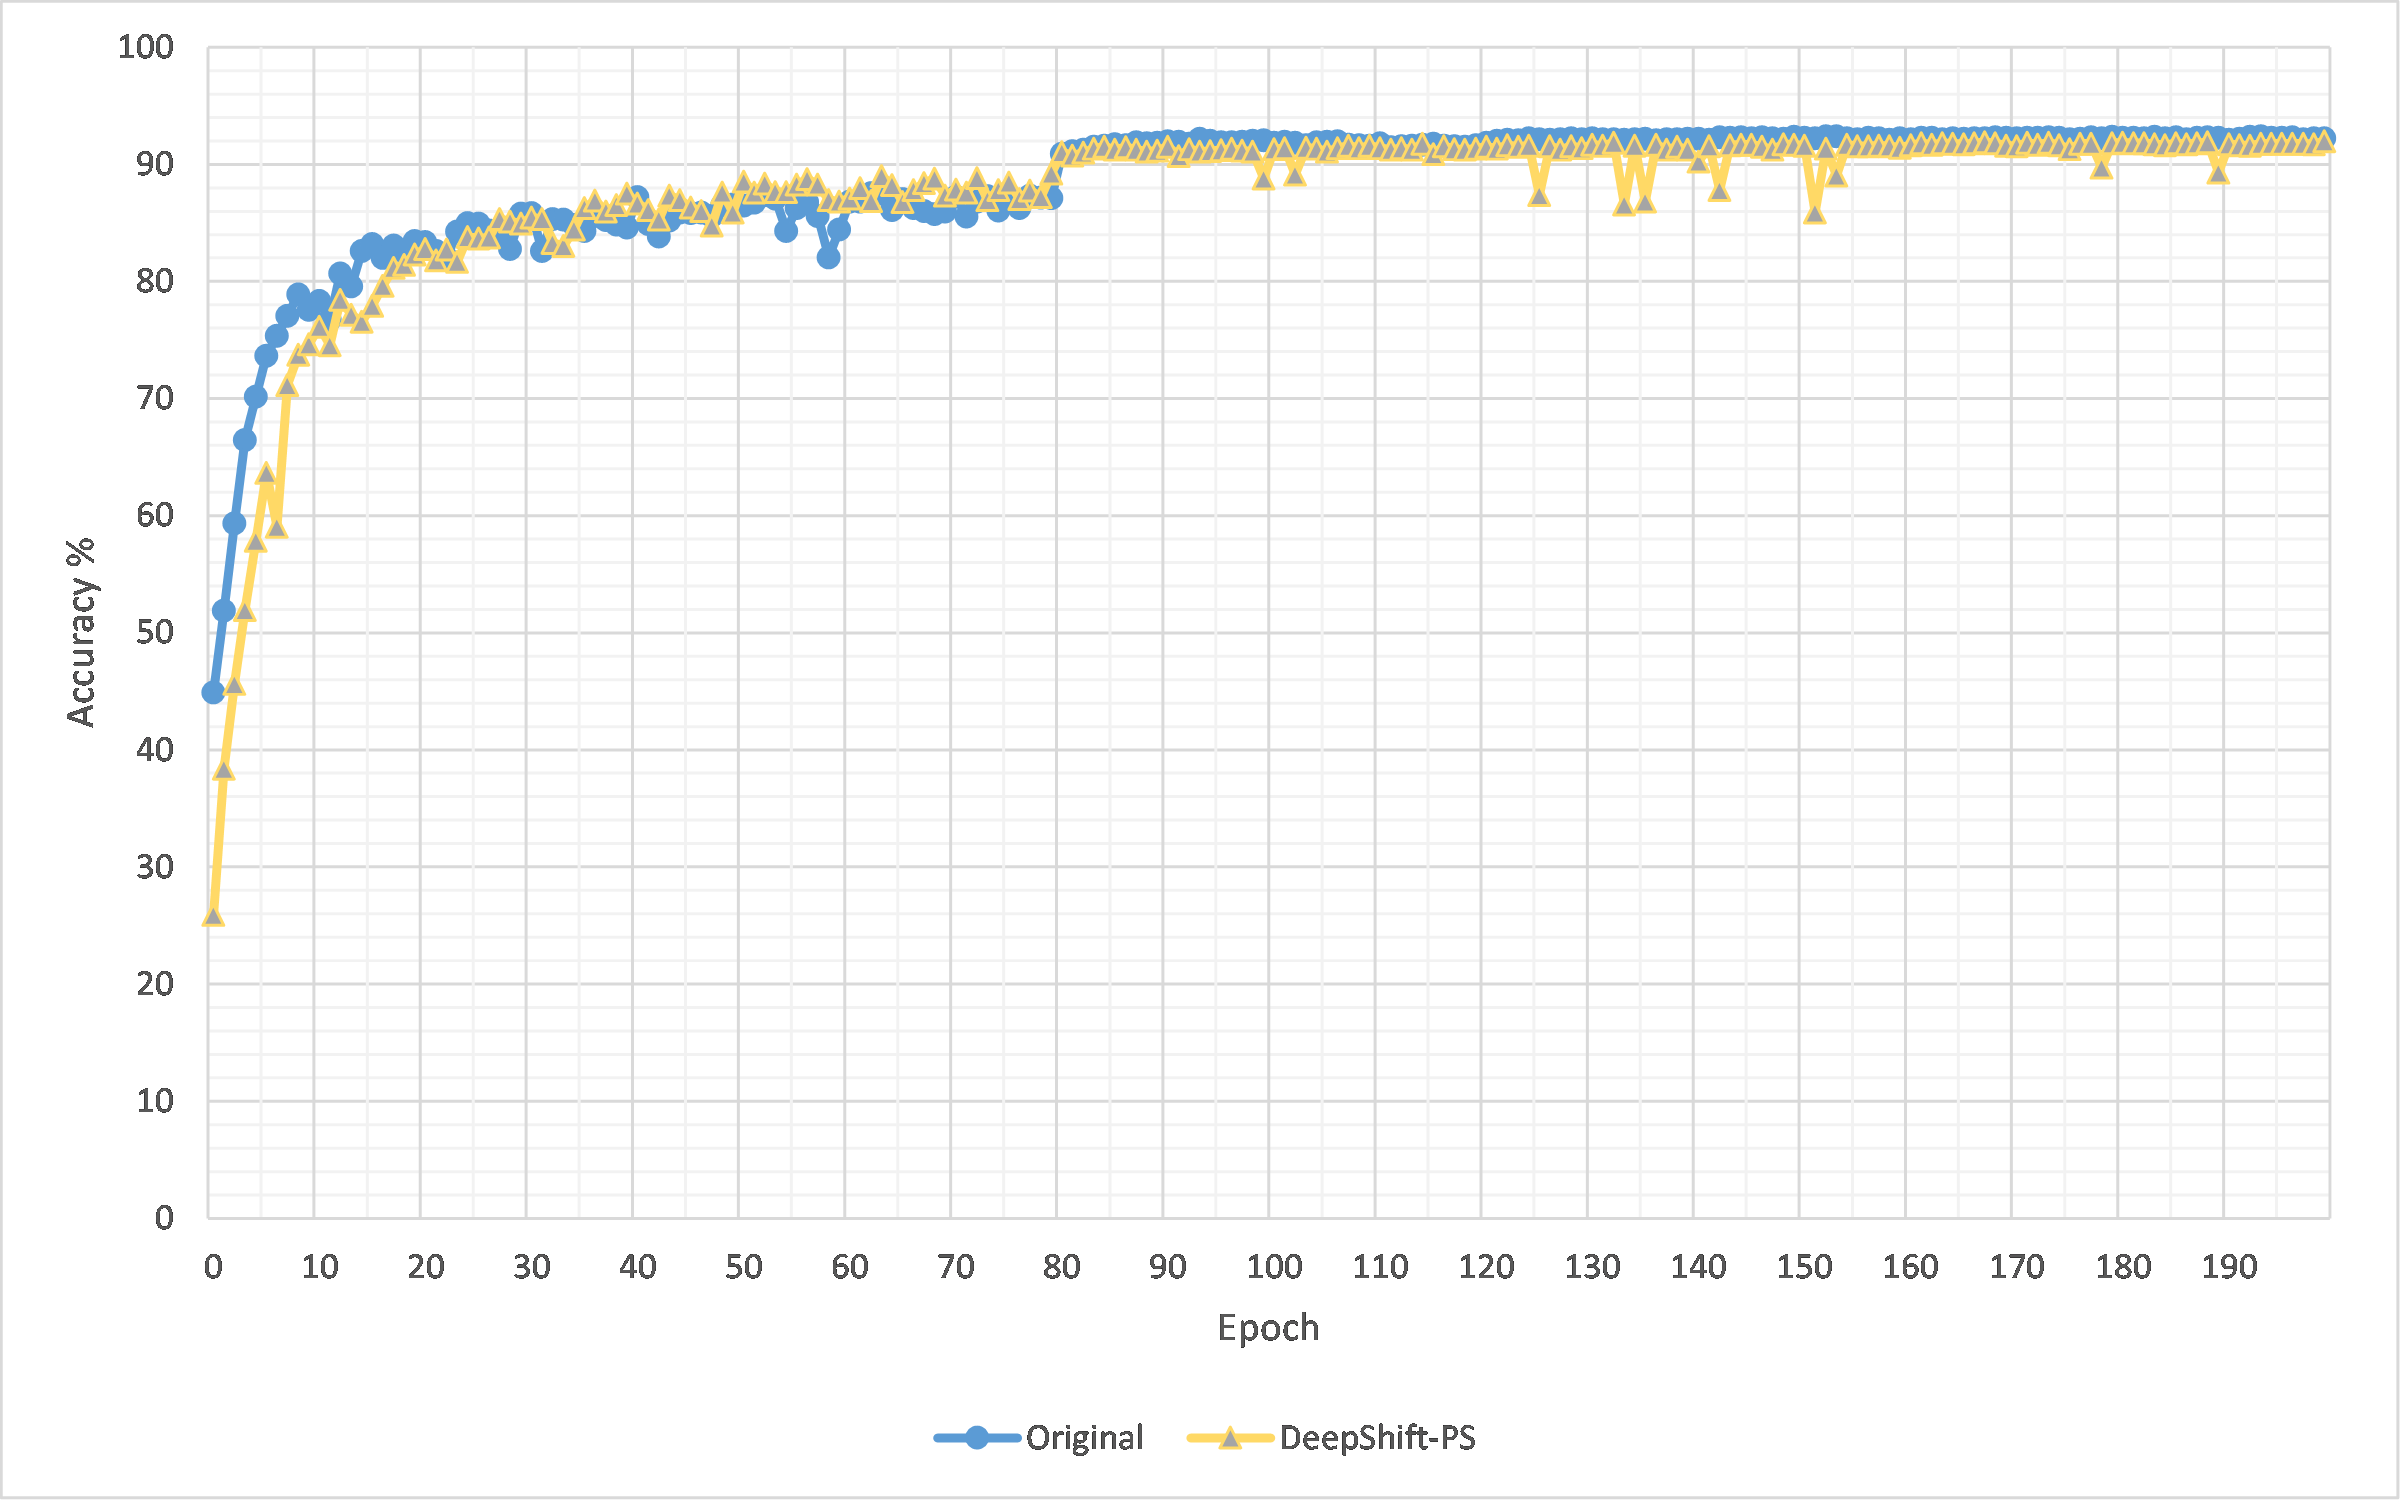Select the yellow DeepShift-PS legend triangle marker
Image resolution: width=2400 pixels, height=1500 pixels.
tap(1230, 1438)
